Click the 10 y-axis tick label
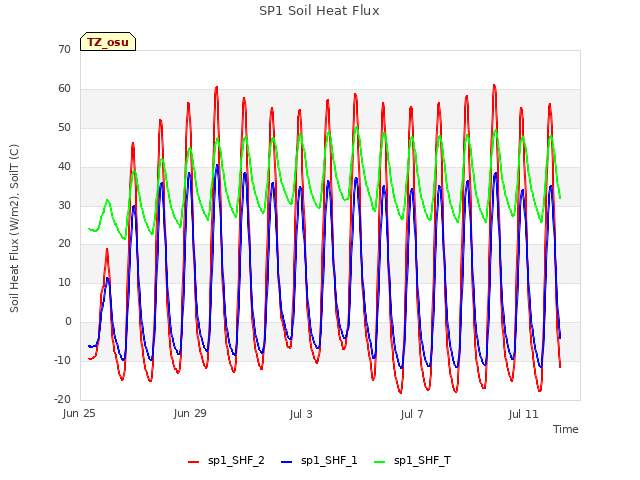This screenshot has width=640, height=480. click(64, 282)
